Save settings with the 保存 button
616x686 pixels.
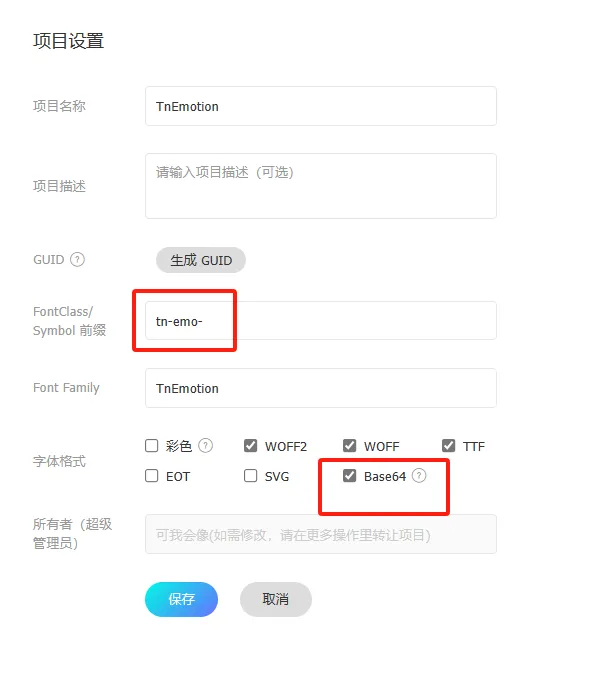tap(181, 599)
